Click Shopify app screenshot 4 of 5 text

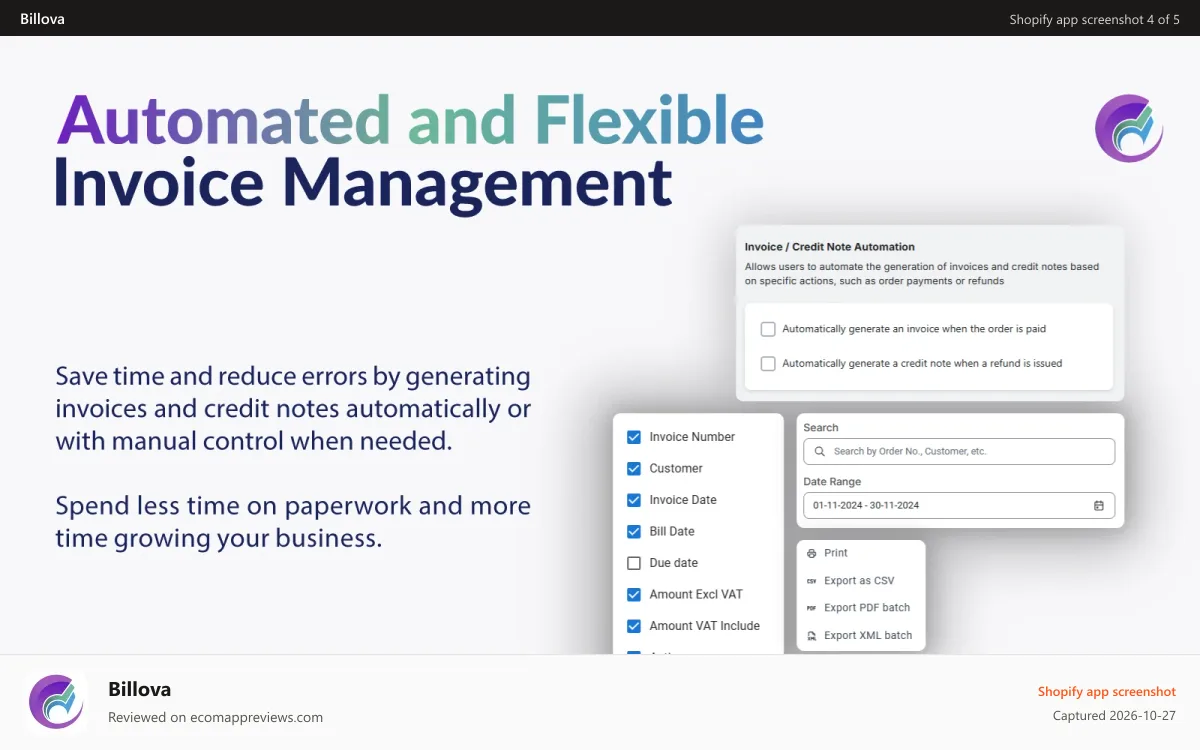click(1094, 19)
